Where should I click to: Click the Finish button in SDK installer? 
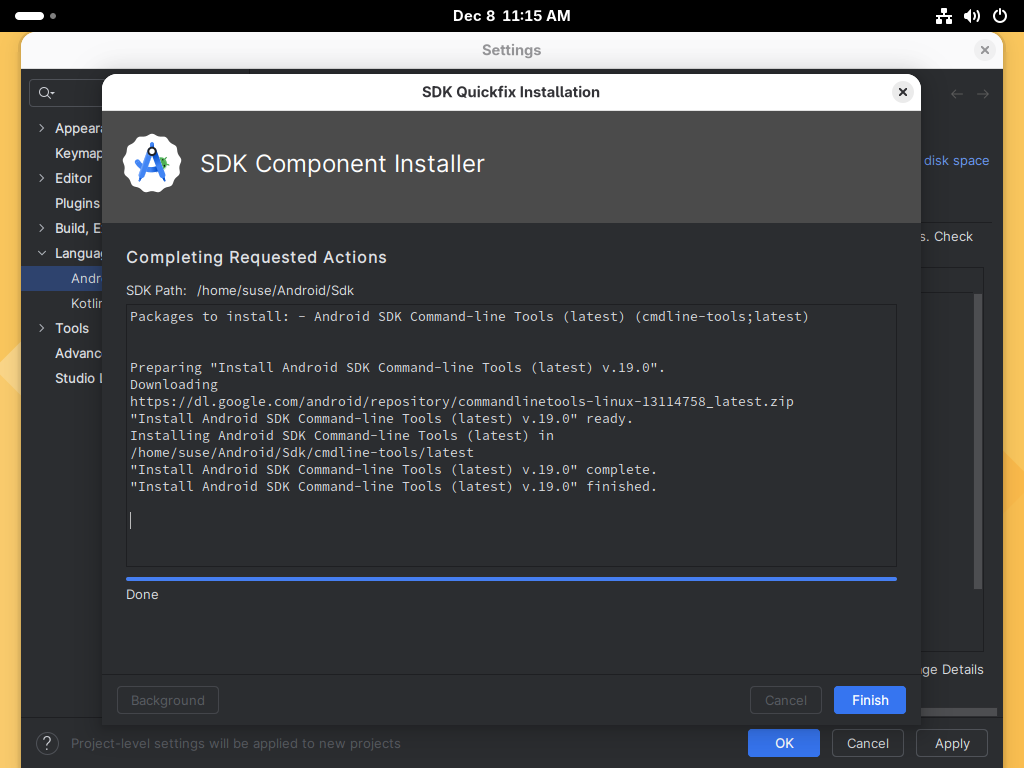click(869, 700)
